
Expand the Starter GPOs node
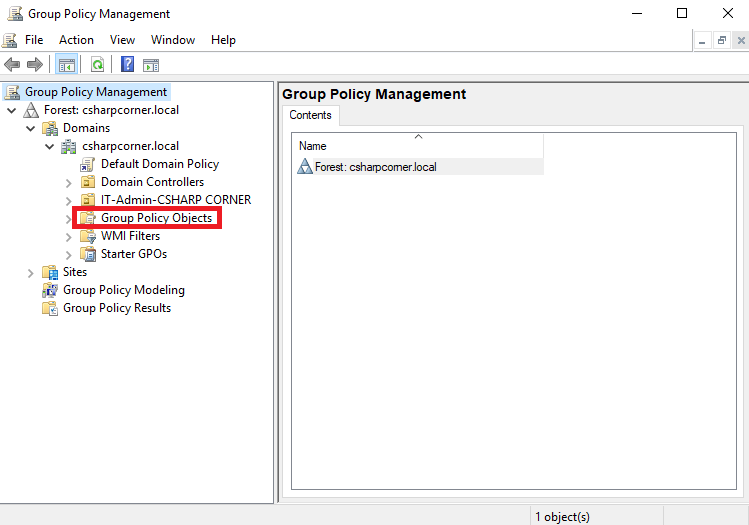point(69,255)
